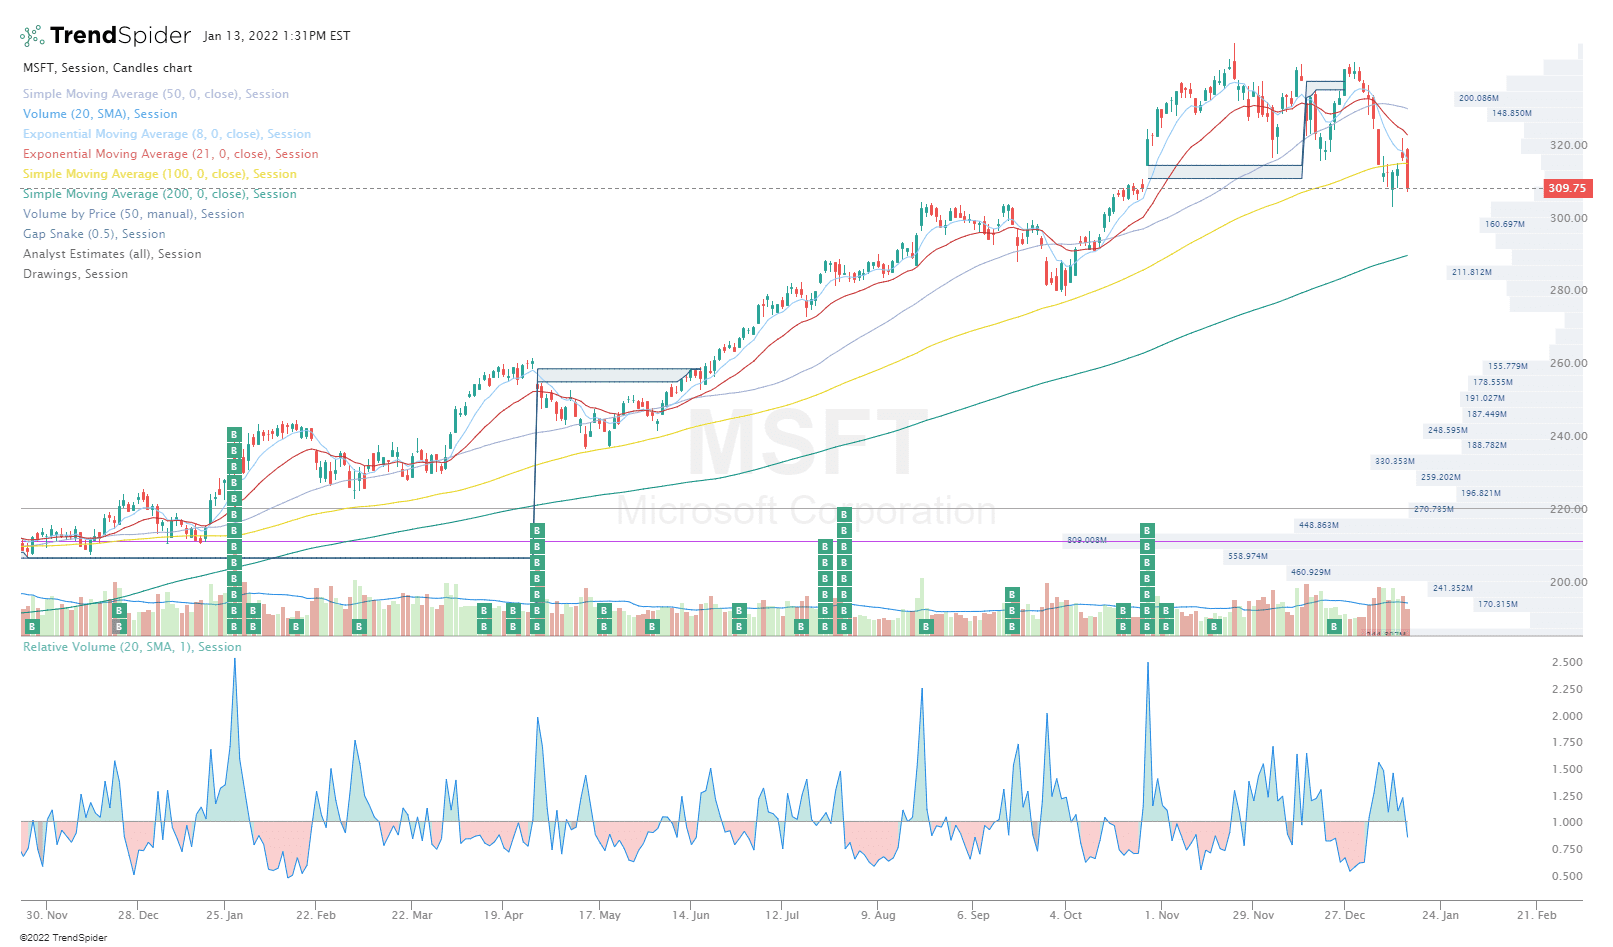Viewport: 1613px width, 947px height.
Task: Click the 19. Apr date label
Action: coord(504,915)
